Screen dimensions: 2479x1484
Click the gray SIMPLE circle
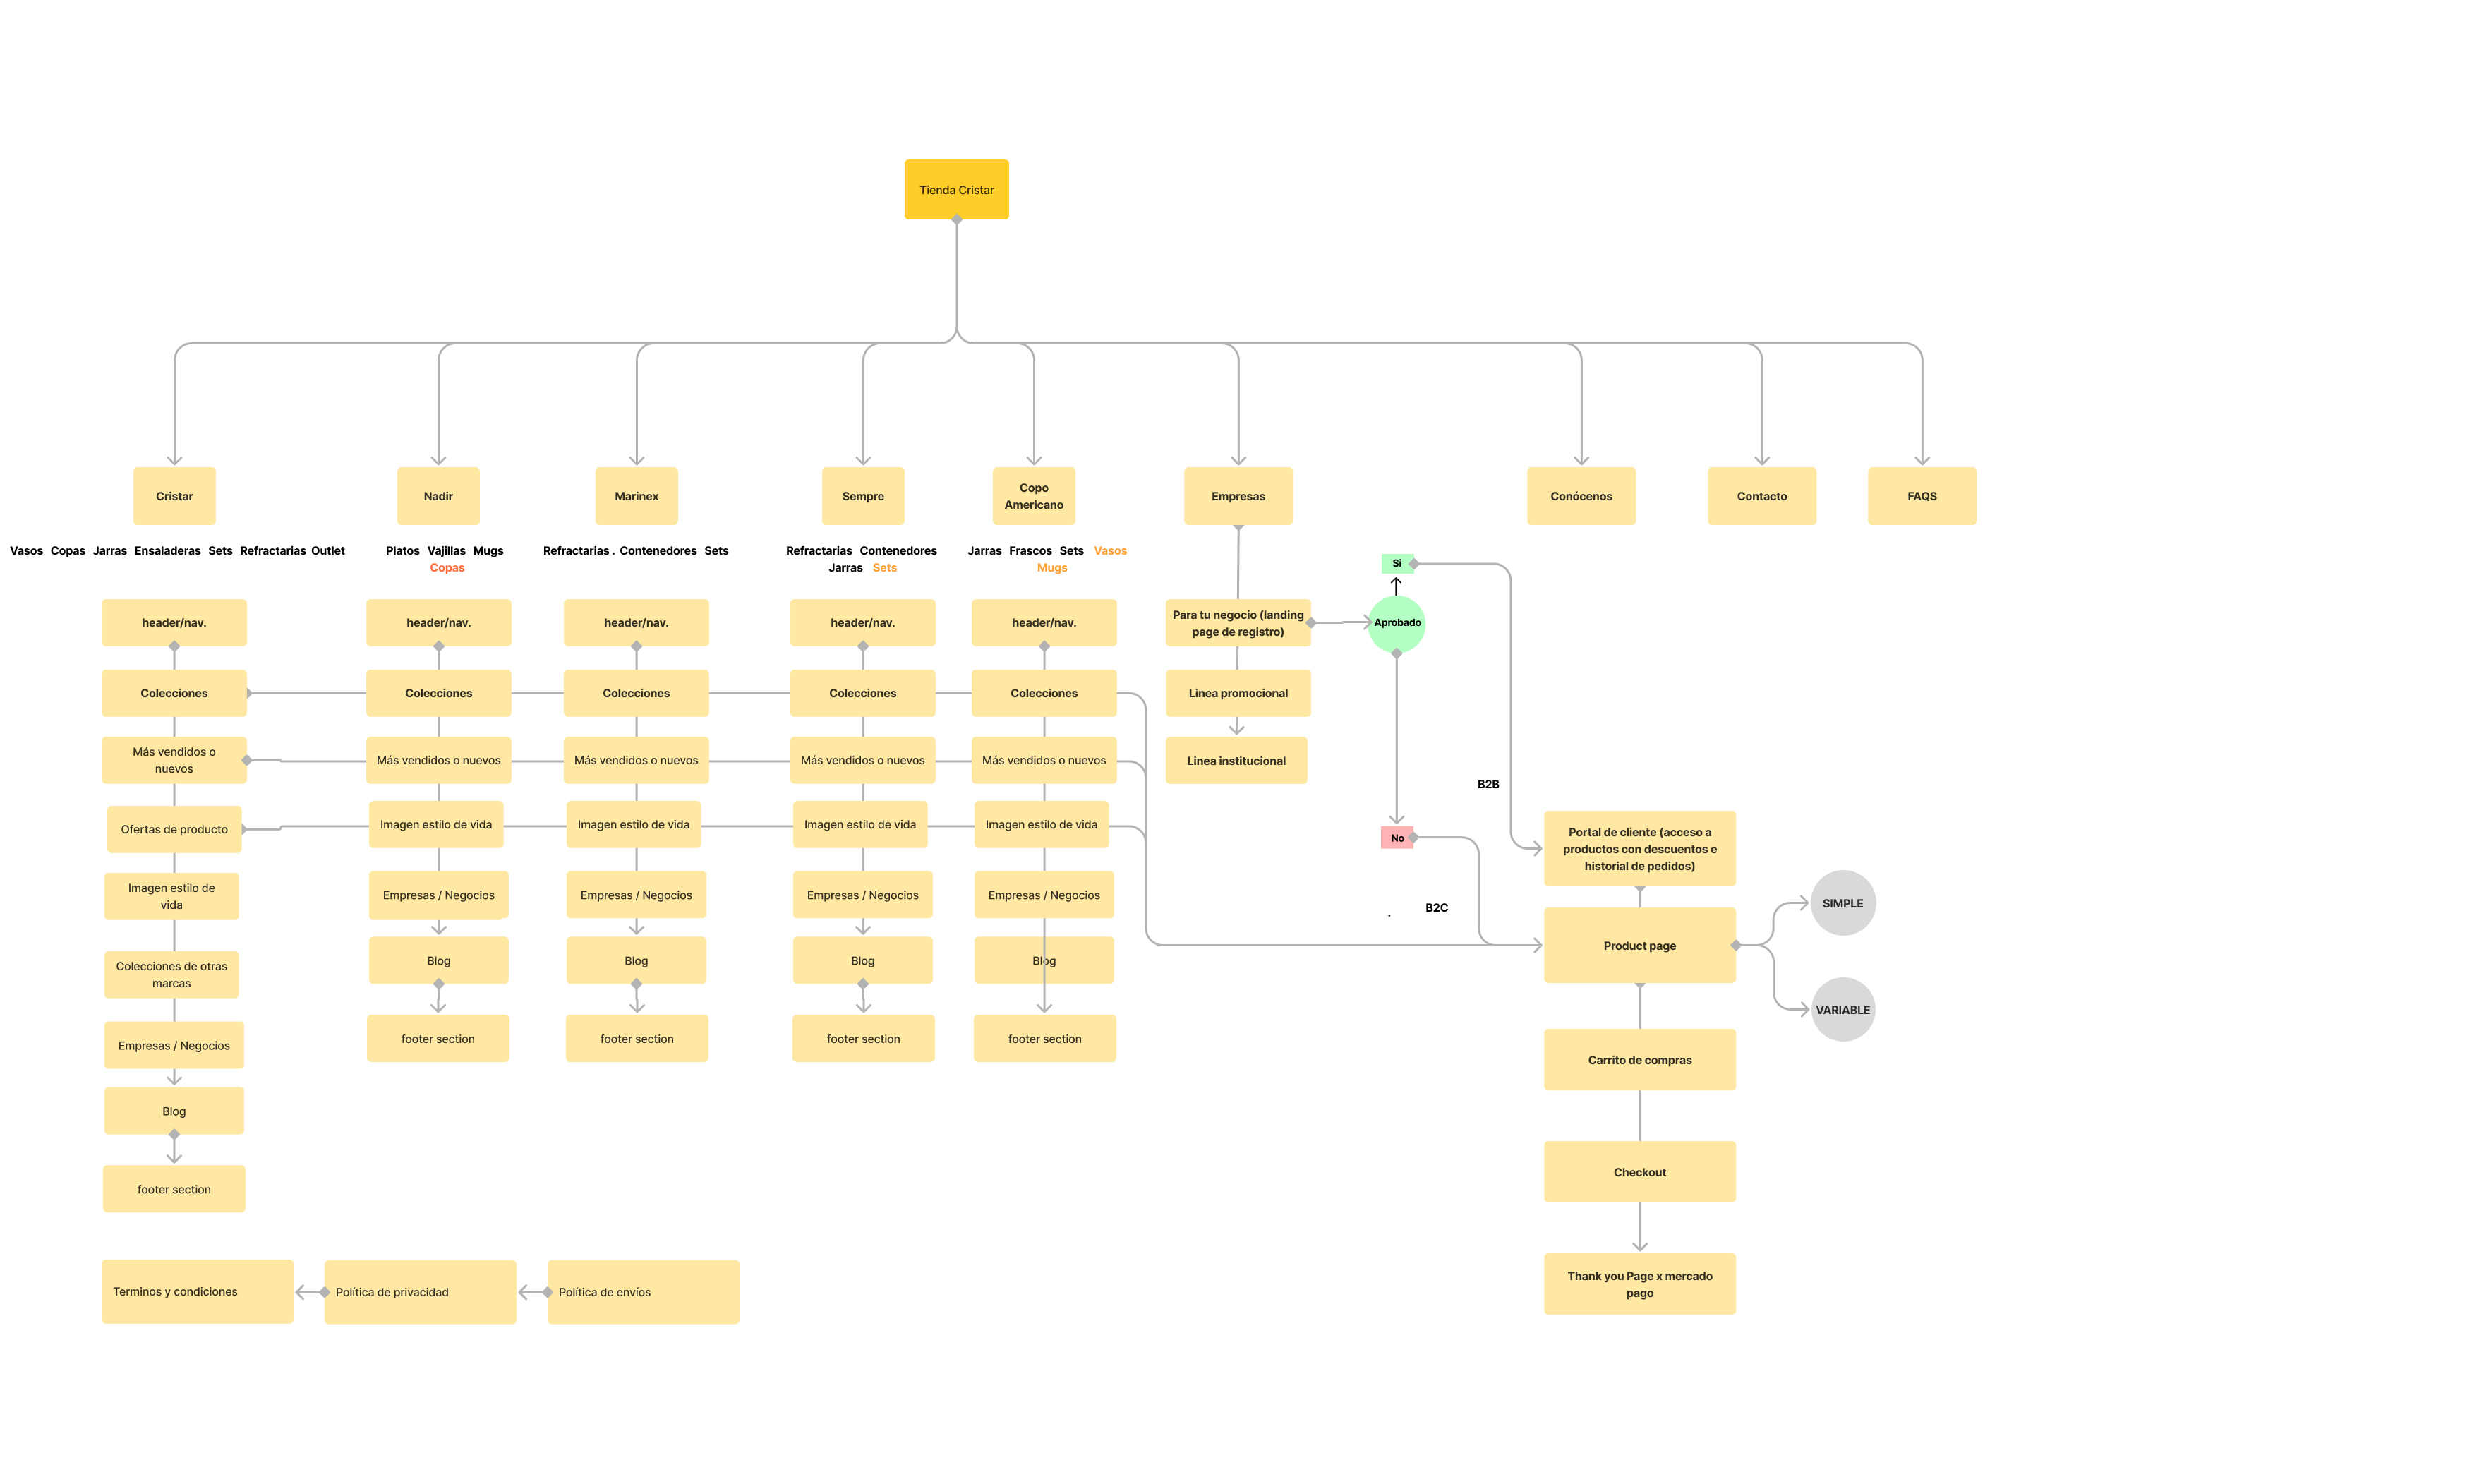(x=1842, y=903)
